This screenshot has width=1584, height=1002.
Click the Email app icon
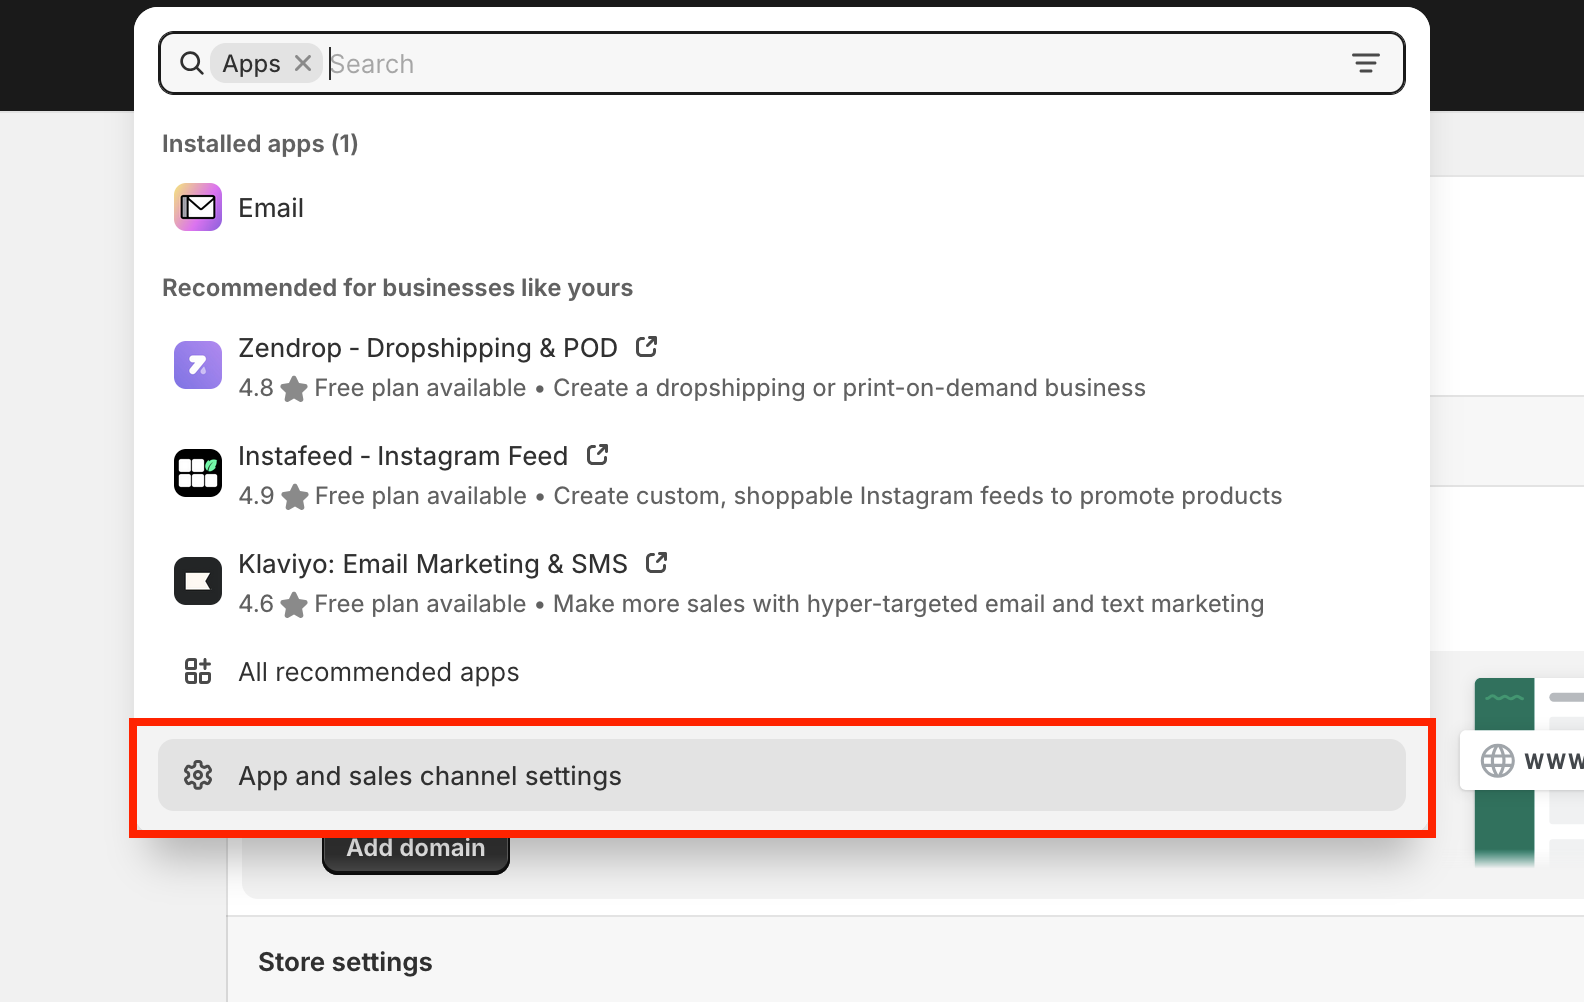click(x=198, y=207)
